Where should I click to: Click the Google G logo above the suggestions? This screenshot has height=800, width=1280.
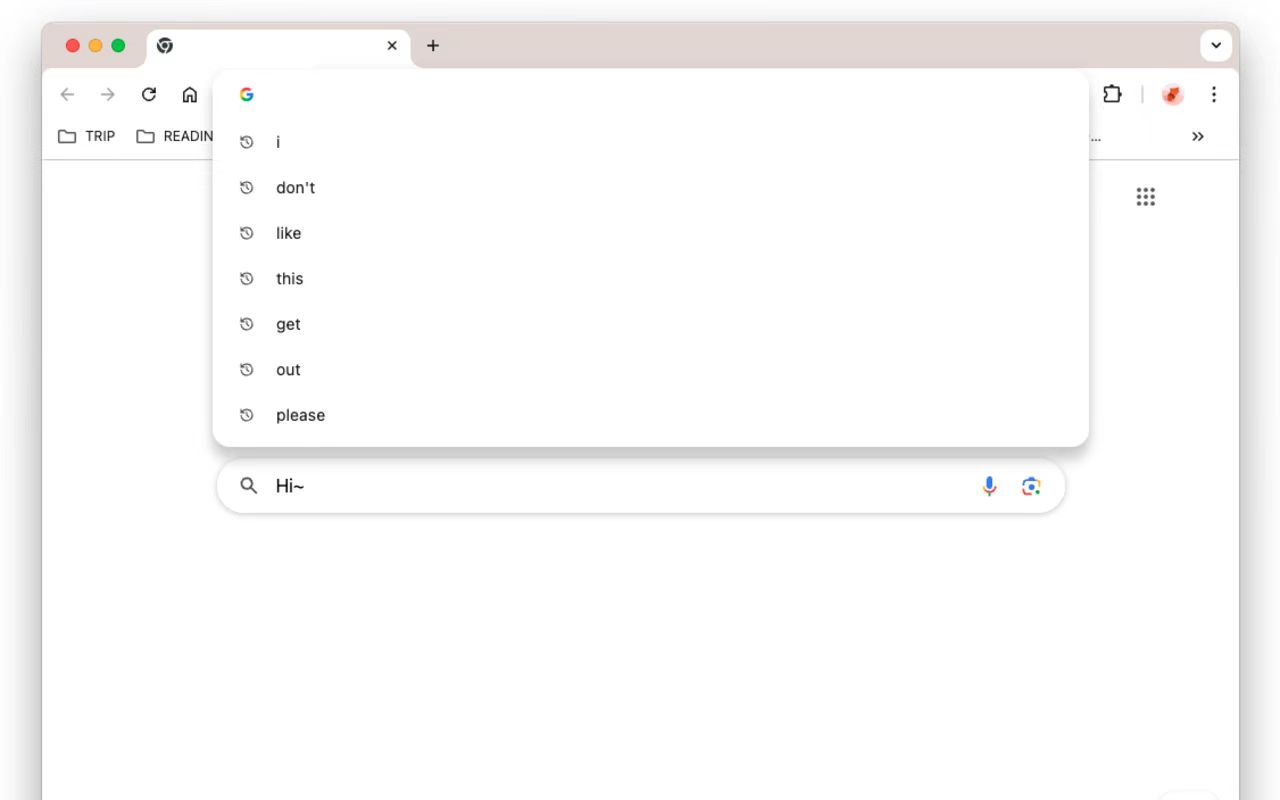[x=246, y=93]
